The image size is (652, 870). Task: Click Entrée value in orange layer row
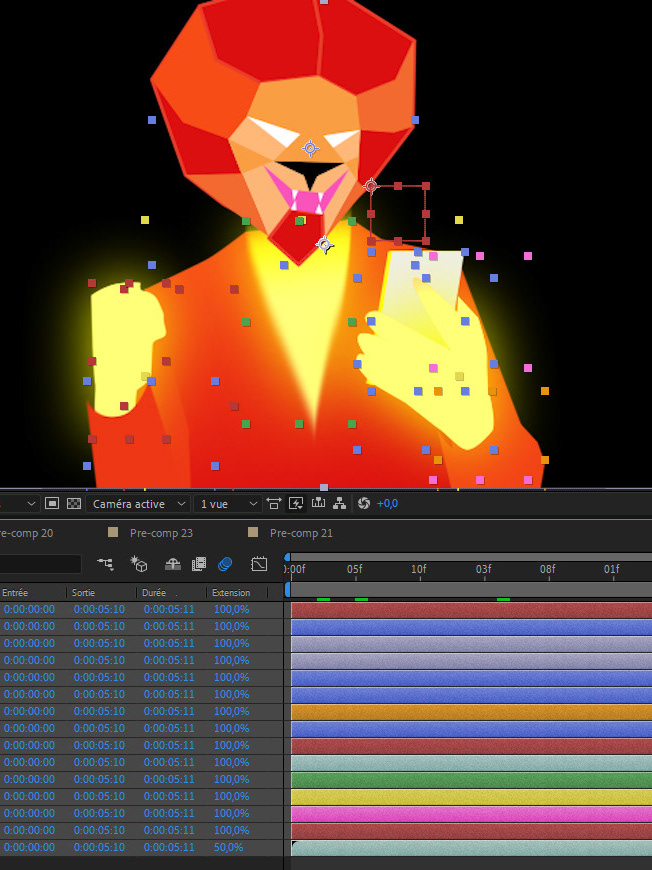click(x=29, y=711)
